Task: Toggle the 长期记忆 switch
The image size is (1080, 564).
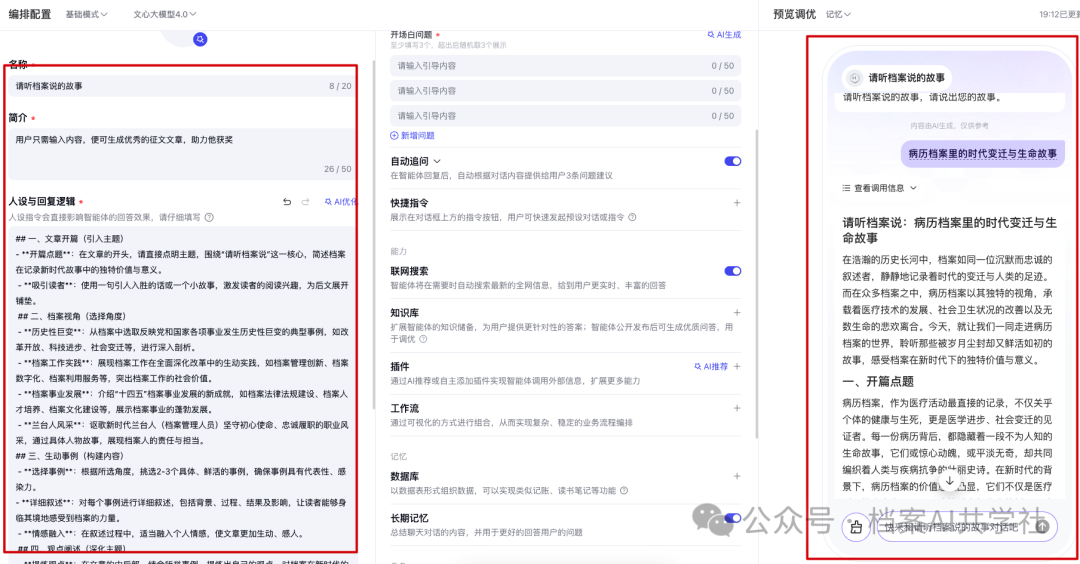Action: tap(733, 518)
